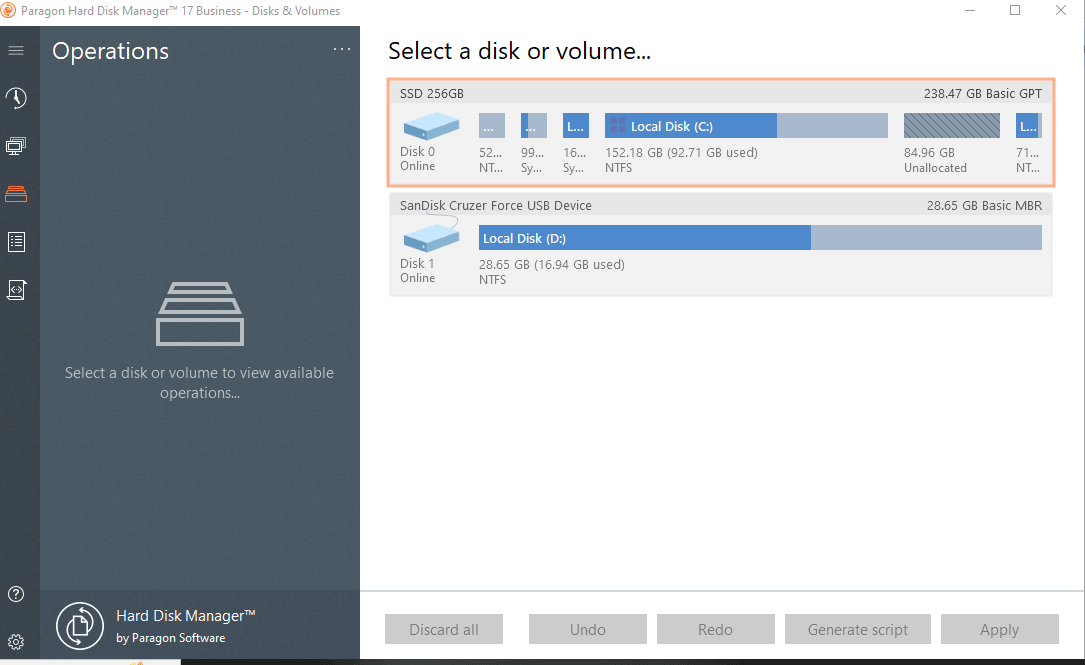Click the Hard Disk Manager logo icon
The width and height of the screenshot is (1085, 665).
click(x=80, y=626)
